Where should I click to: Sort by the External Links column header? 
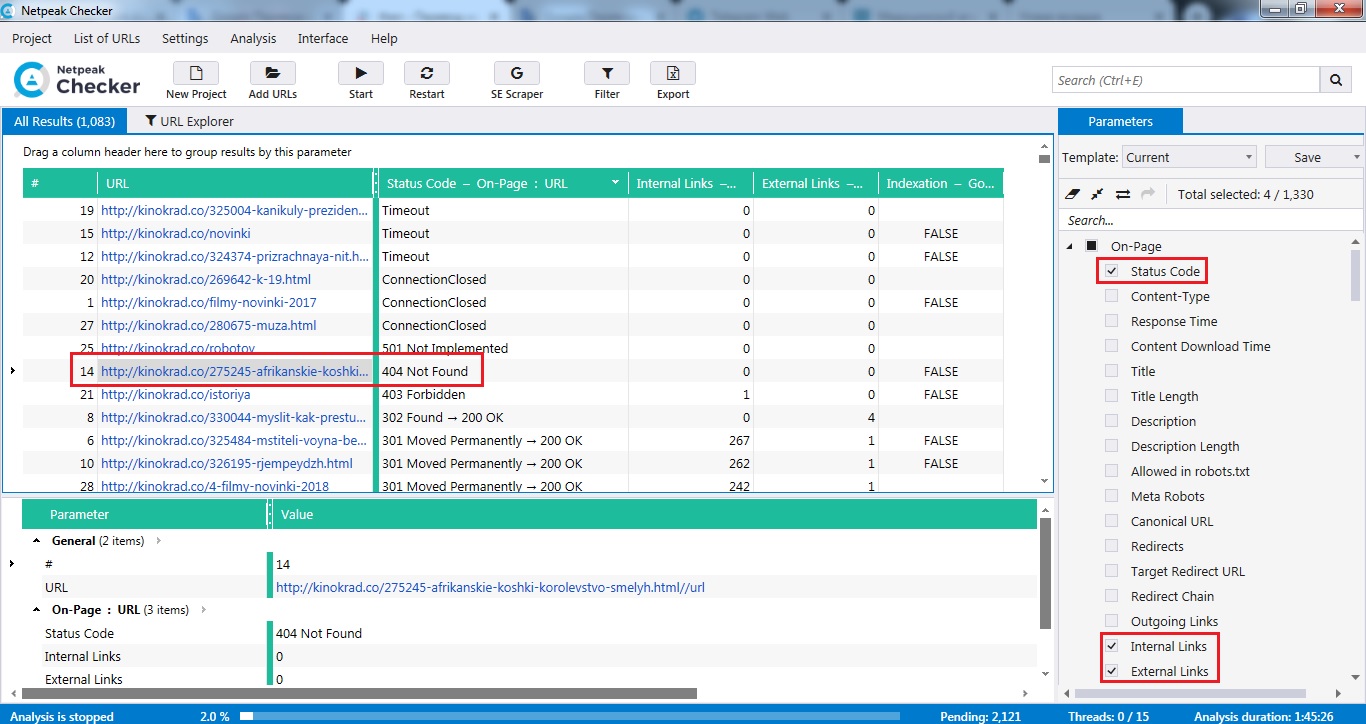(x=816, y=183)
